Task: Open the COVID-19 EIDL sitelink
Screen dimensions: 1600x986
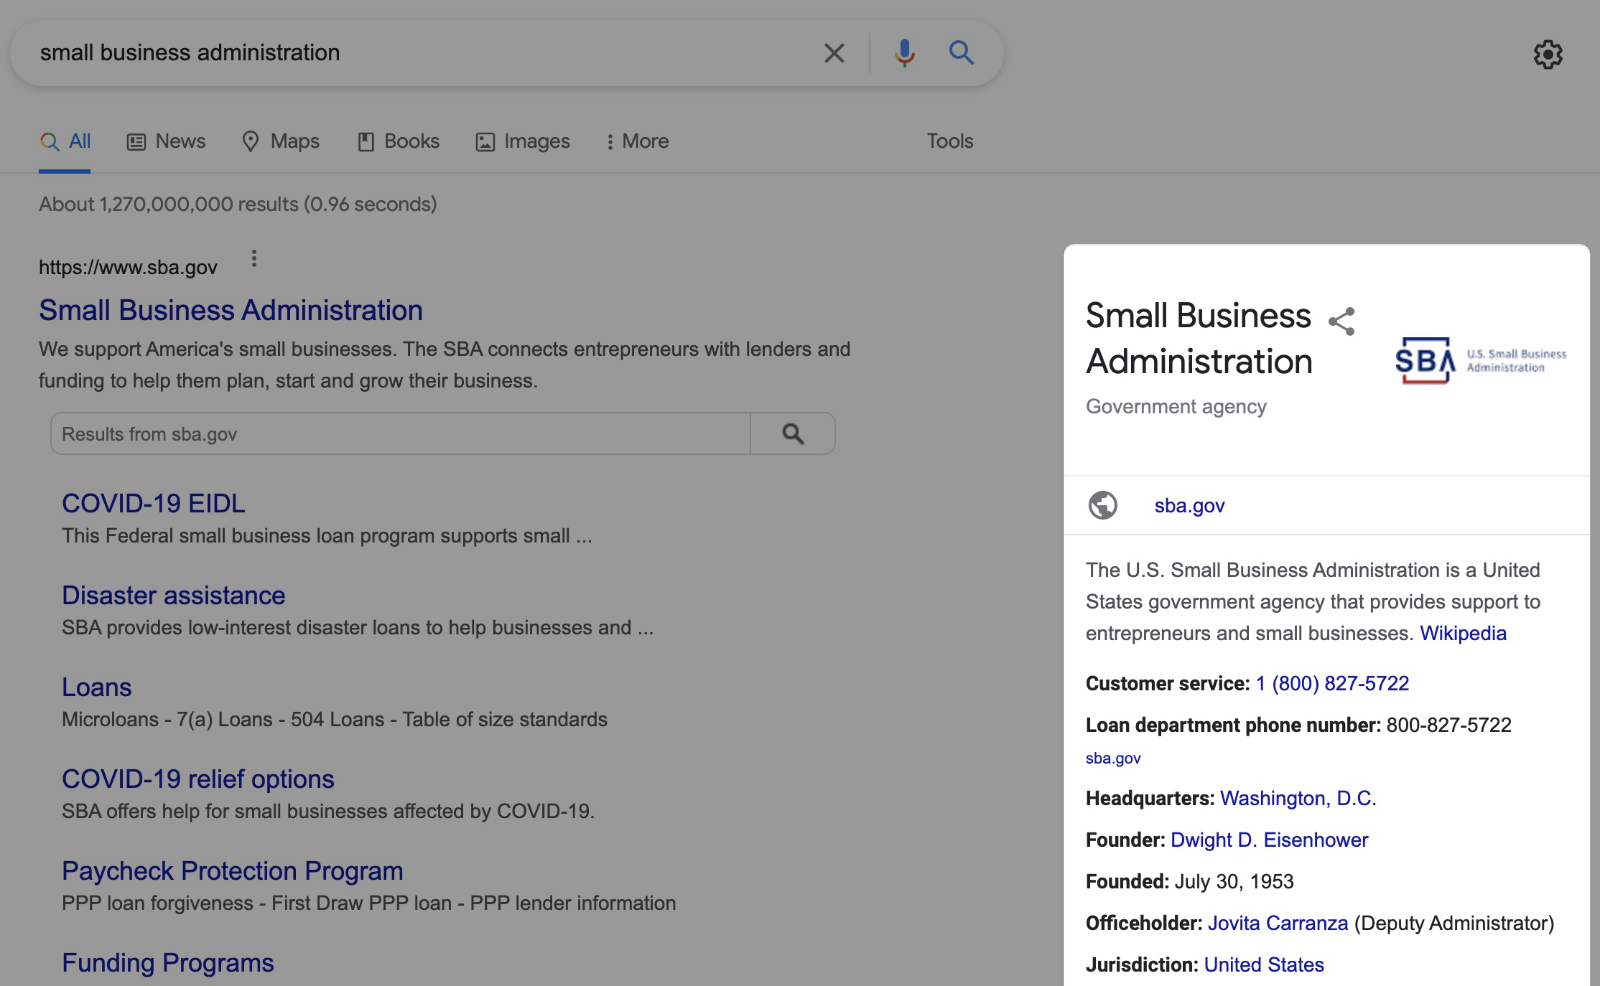Action: point(154,503)
